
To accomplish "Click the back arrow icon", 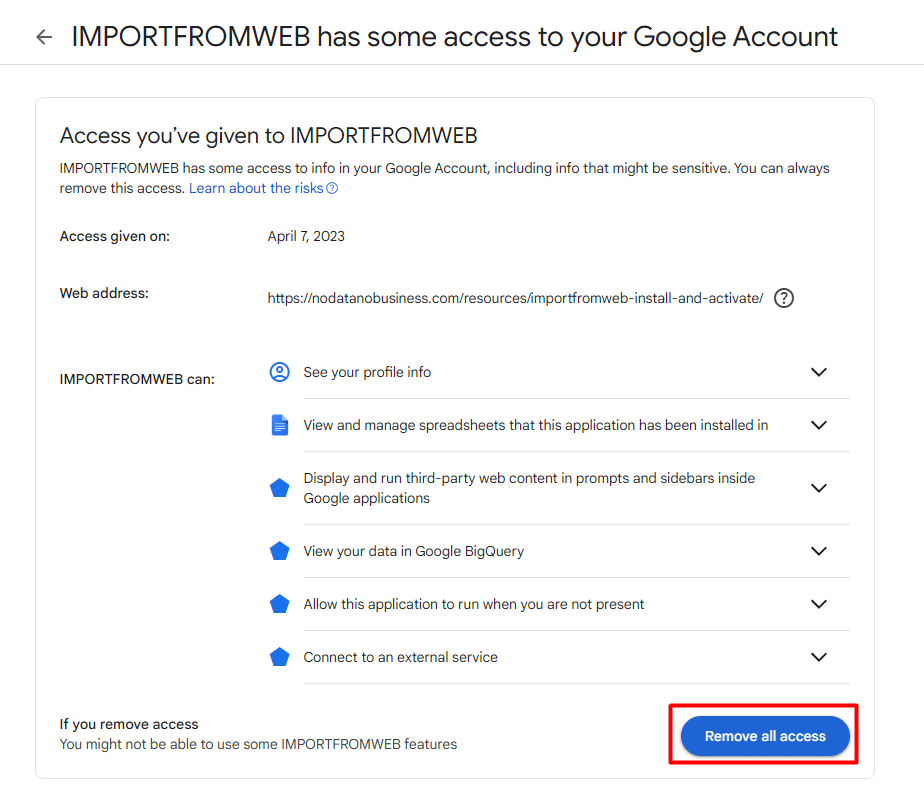I will tap(43, 38).
